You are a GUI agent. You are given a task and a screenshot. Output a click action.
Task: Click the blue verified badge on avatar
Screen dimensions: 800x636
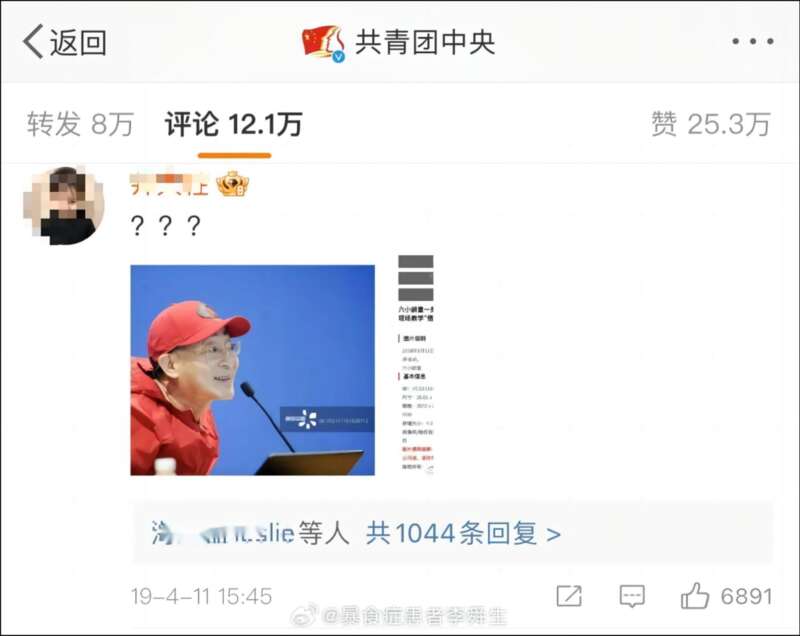coord(338,57)
